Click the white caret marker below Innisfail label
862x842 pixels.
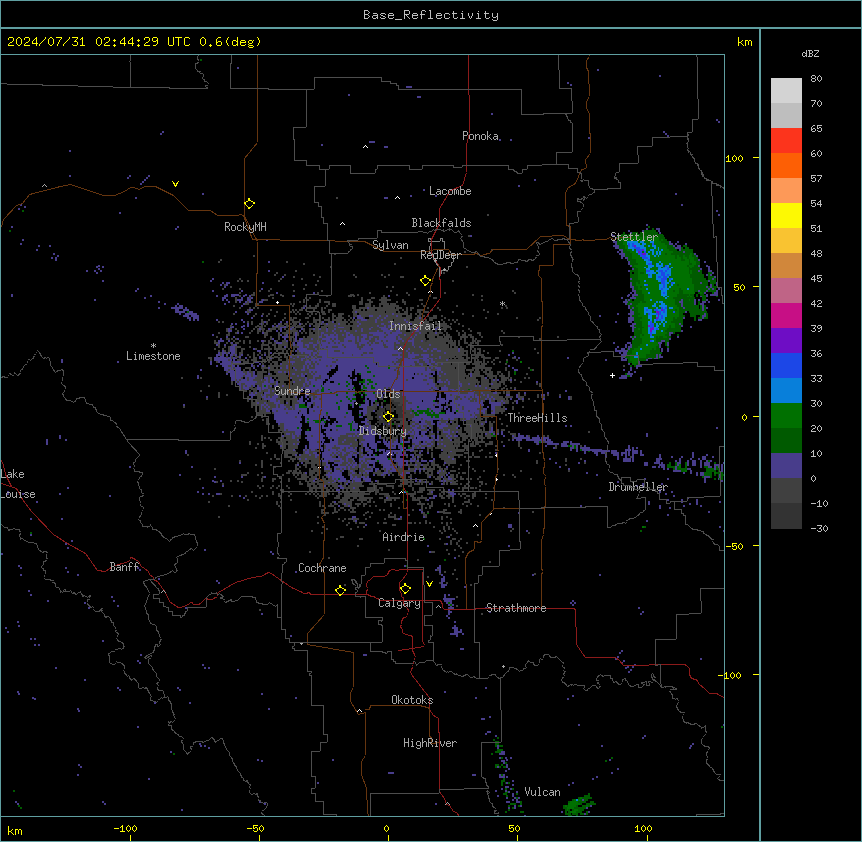click(400, 348)
